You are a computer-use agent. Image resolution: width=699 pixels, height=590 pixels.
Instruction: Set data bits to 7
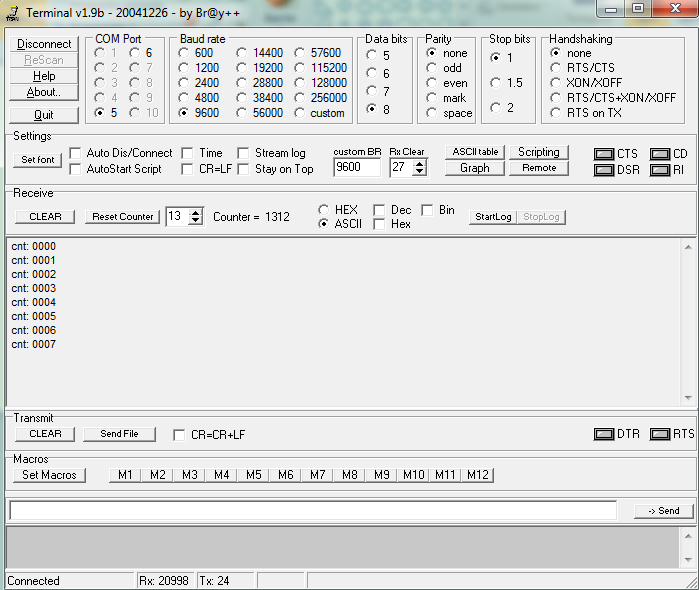(x=372, y=91)
